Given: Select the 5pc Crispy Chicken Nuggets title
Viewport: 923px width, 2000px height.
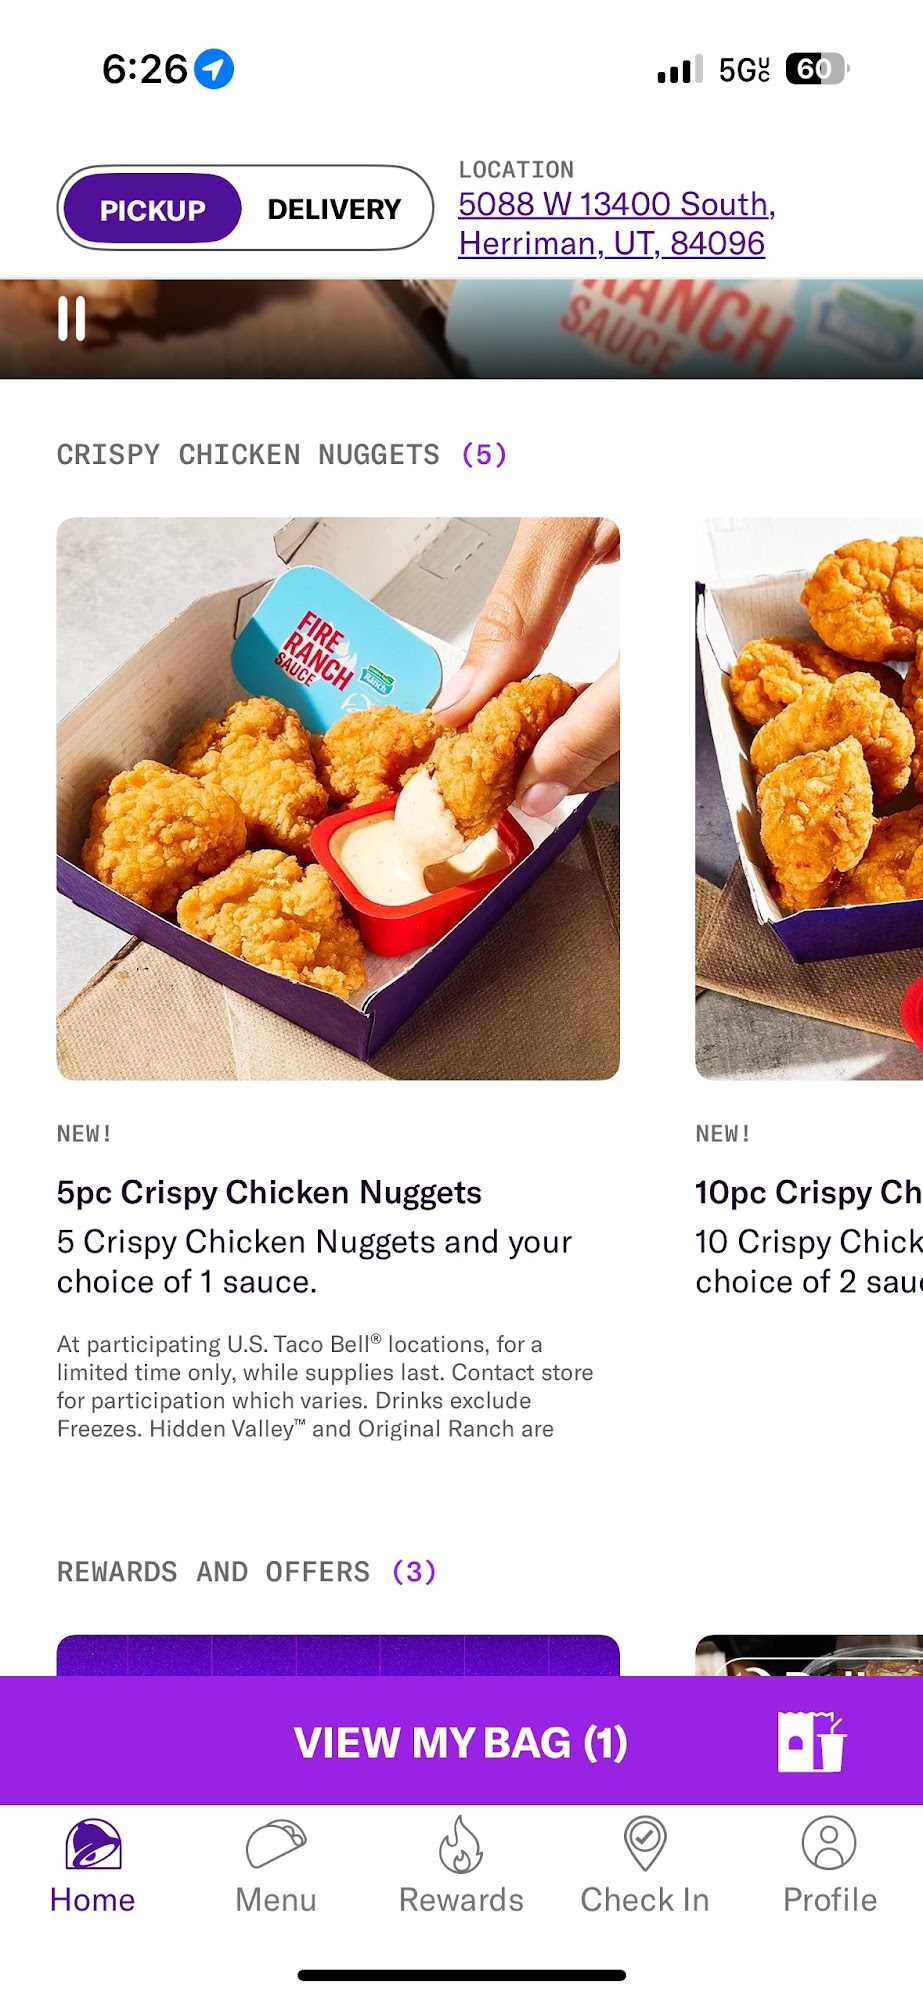Looking at the screenshot, I should click(x=269, y=1192).
